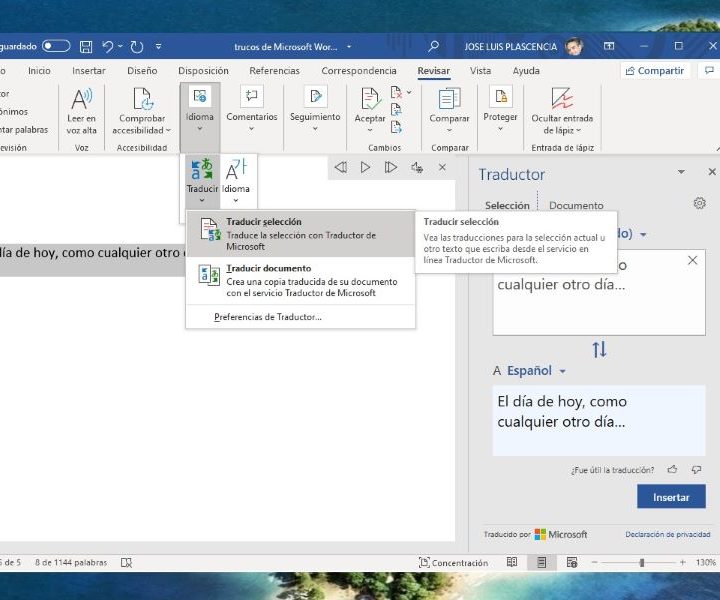Click the Save floppy disk icon
The image size is (720, 600).
[x=86, y=47]
